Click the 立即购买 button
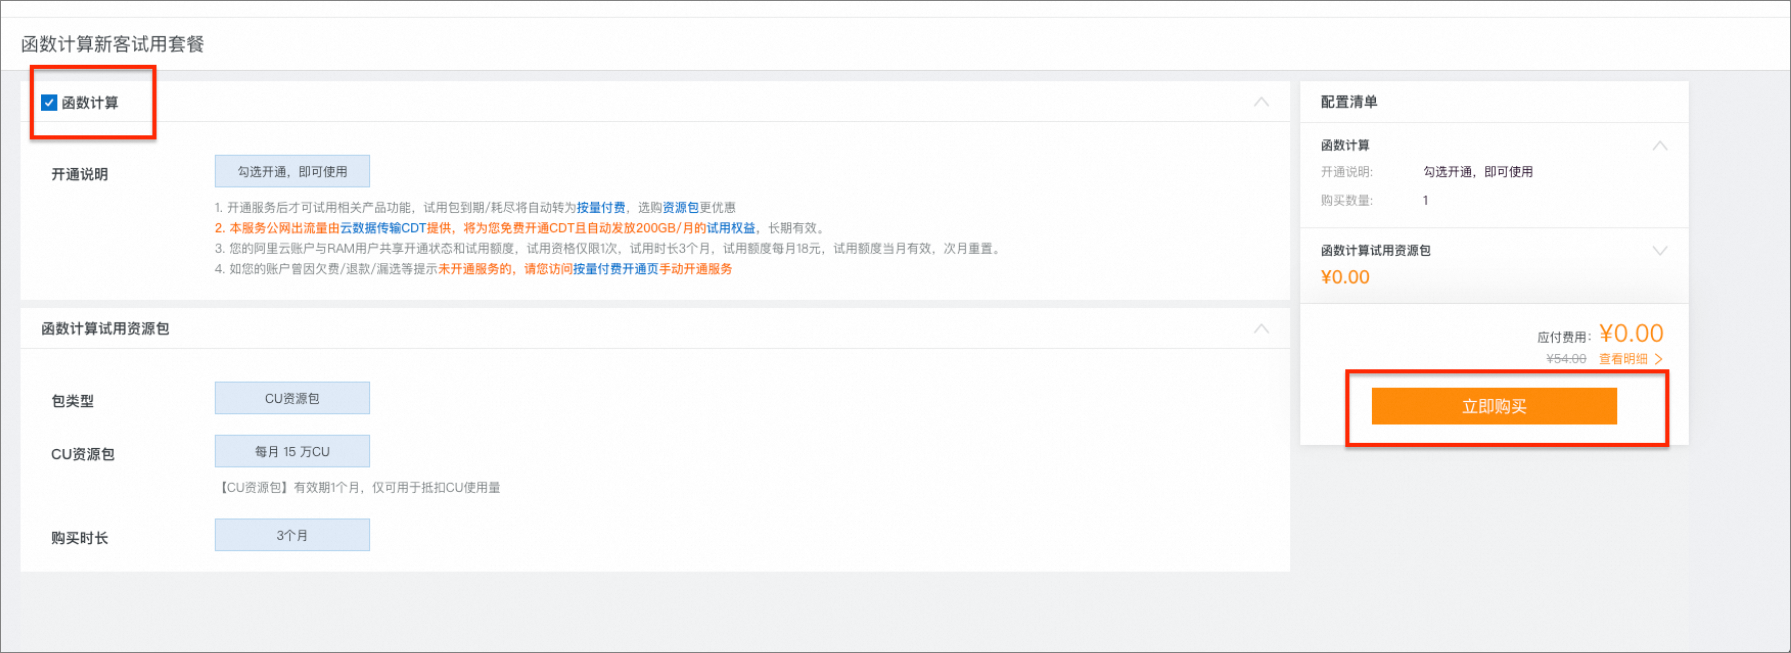This screenshot has height=653, width=1791. (x=1494, y=406)
